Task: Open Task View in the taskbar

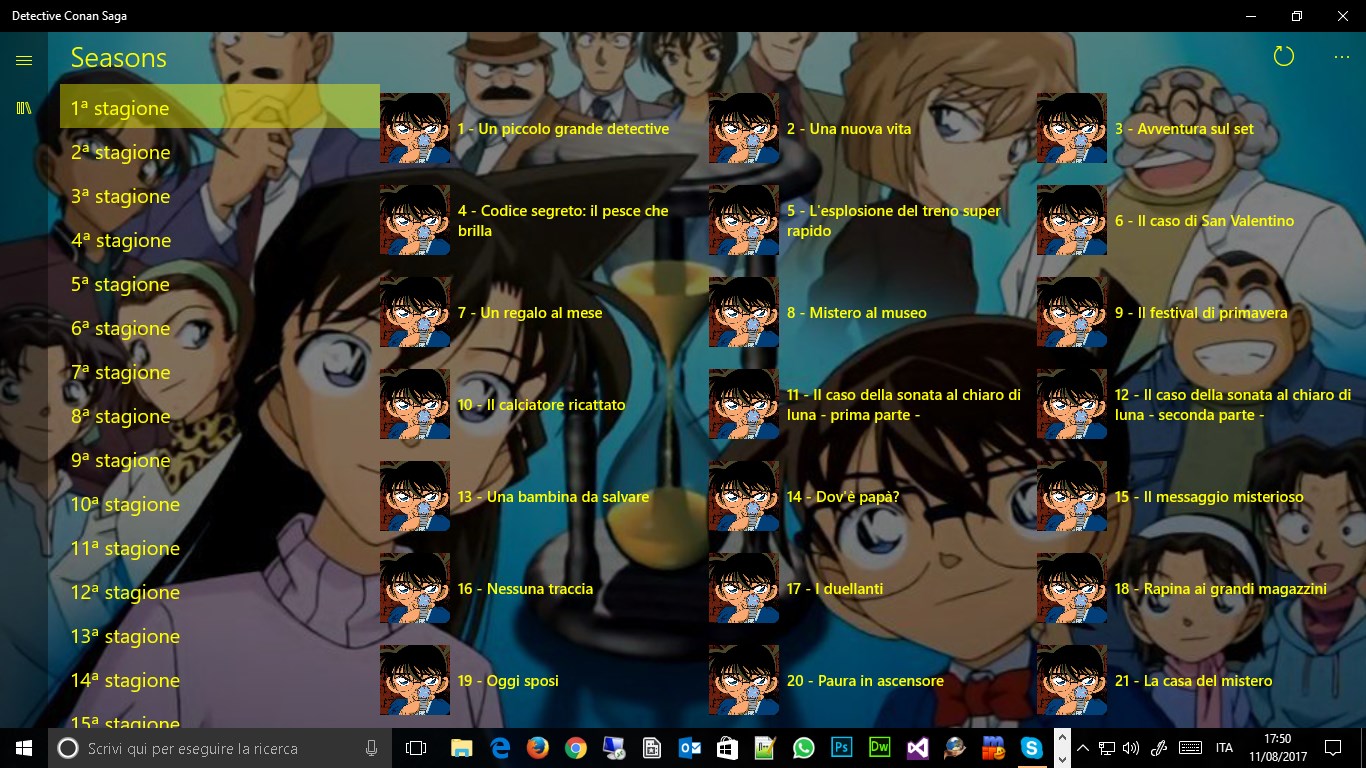Action: 416,748
